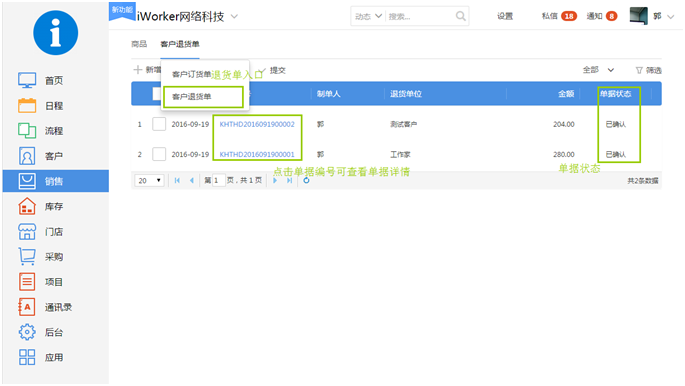Click amount 204.00 cell

564,124
